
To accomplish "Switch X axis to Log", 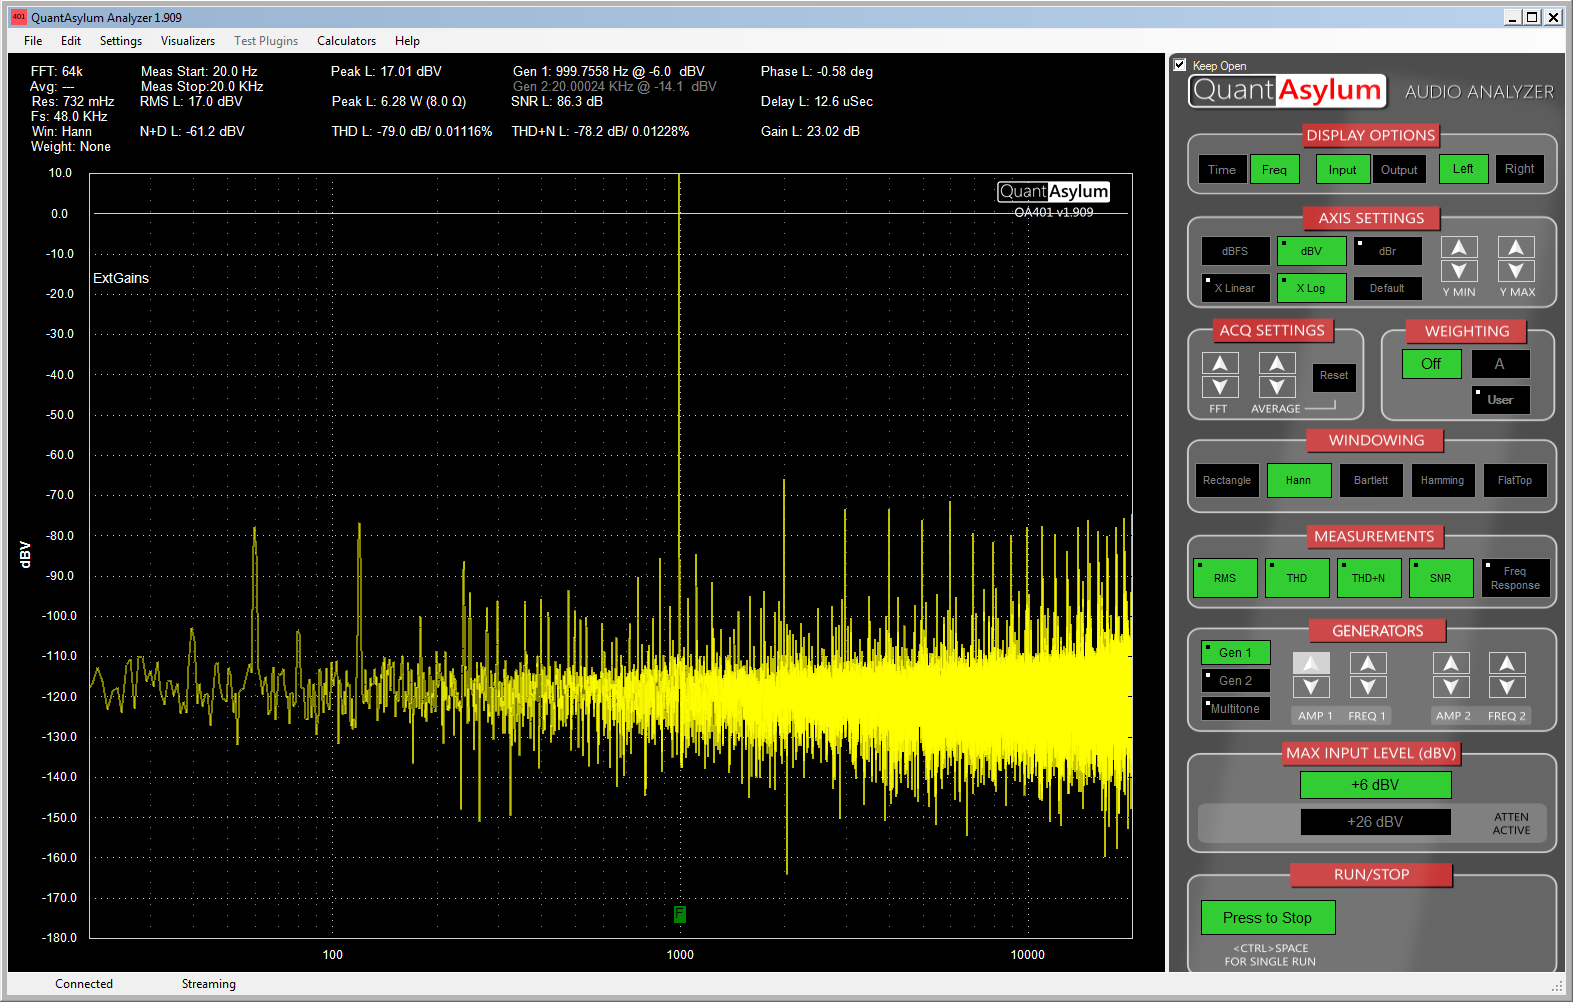I will tap(1311, 288).
